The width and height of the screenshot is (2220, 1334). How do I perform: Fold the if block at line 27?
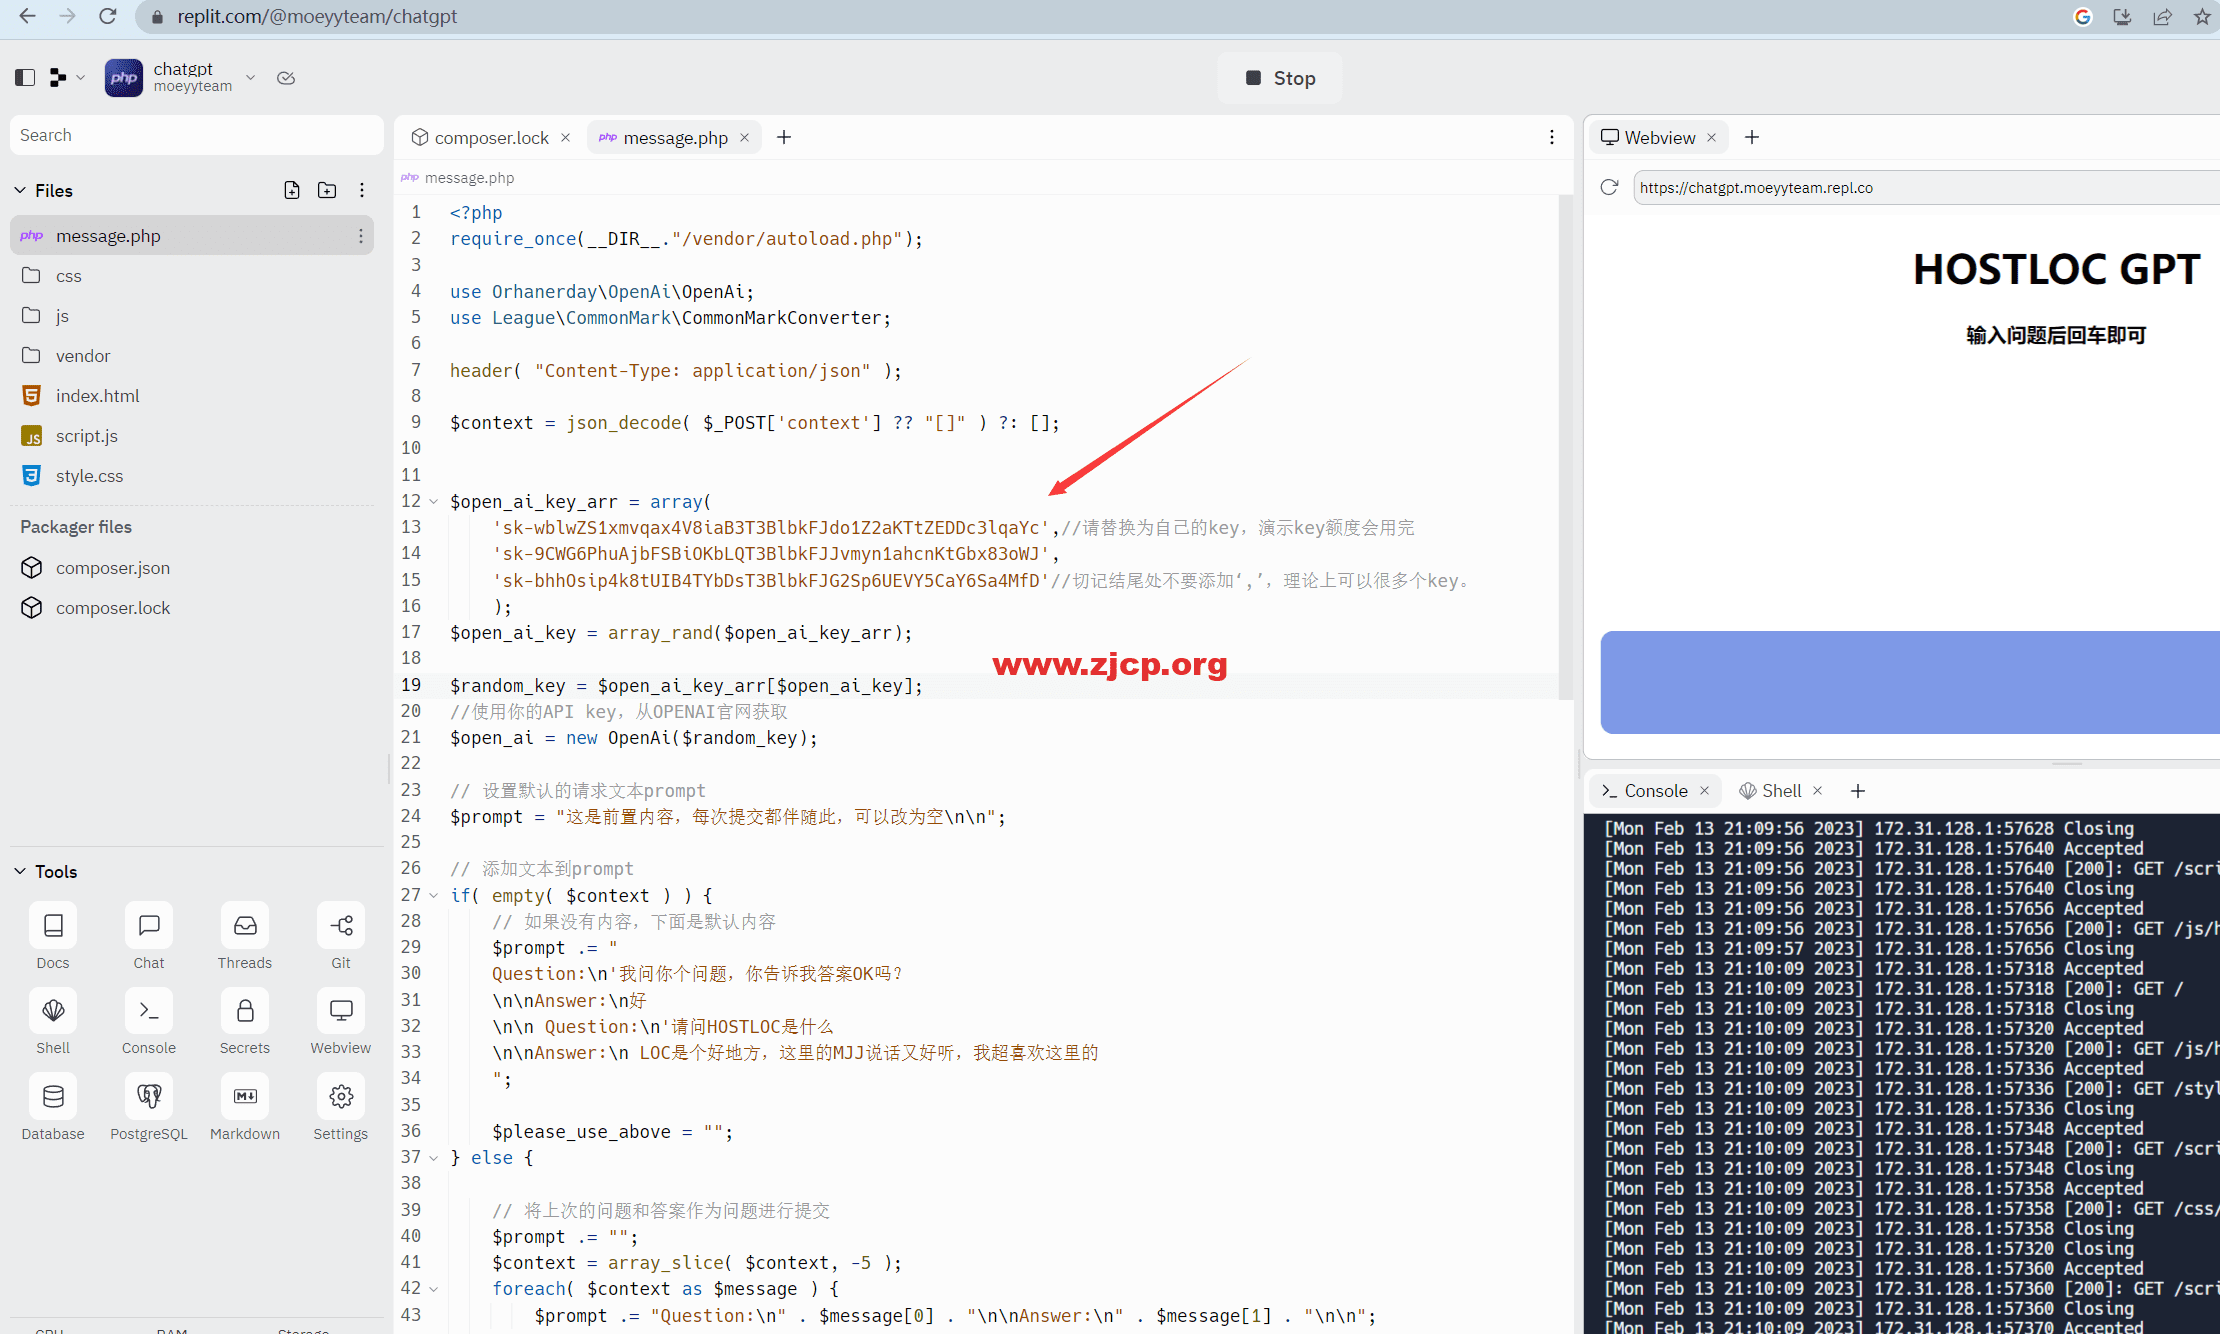(x=433, y=895)
